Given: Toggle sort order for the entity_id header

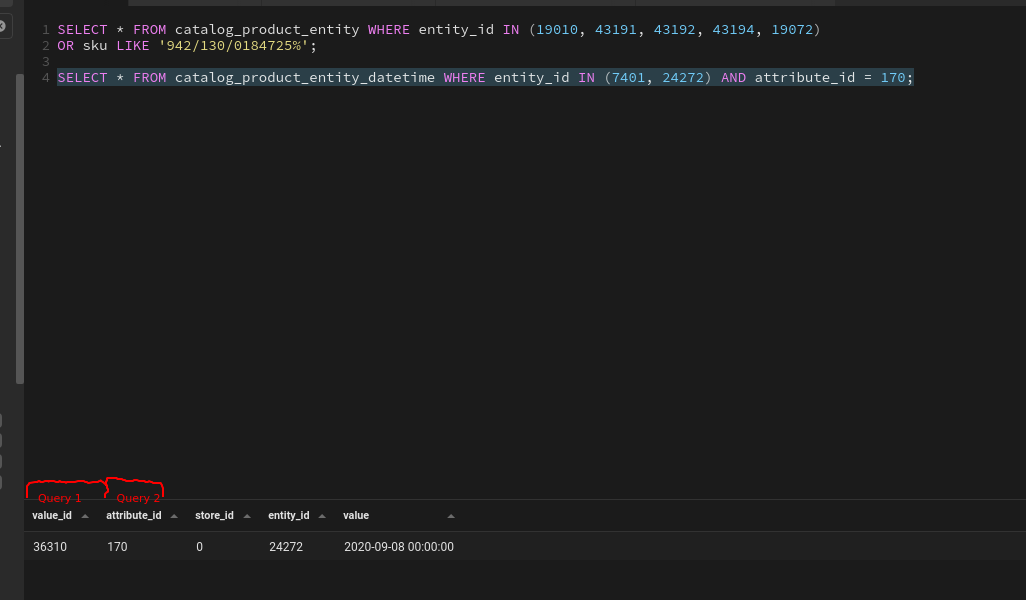Looking at the screenshot, I should (x=323, y=515).
